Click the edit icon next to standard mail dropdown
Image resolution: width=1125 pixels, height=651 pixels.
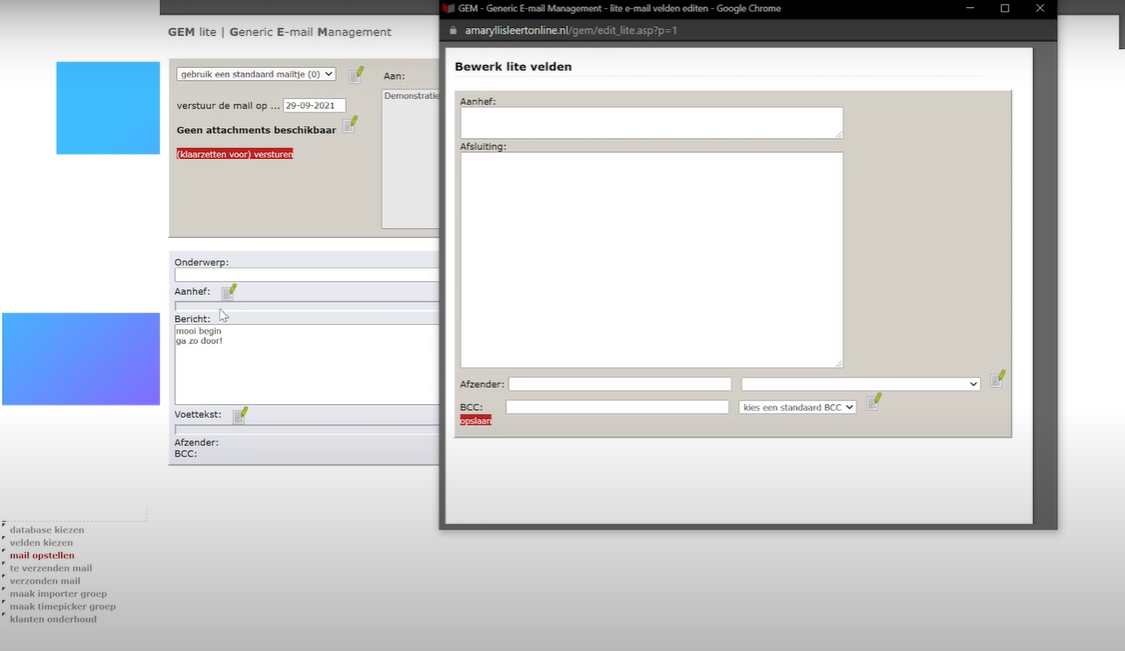click(x=355, y=75)
